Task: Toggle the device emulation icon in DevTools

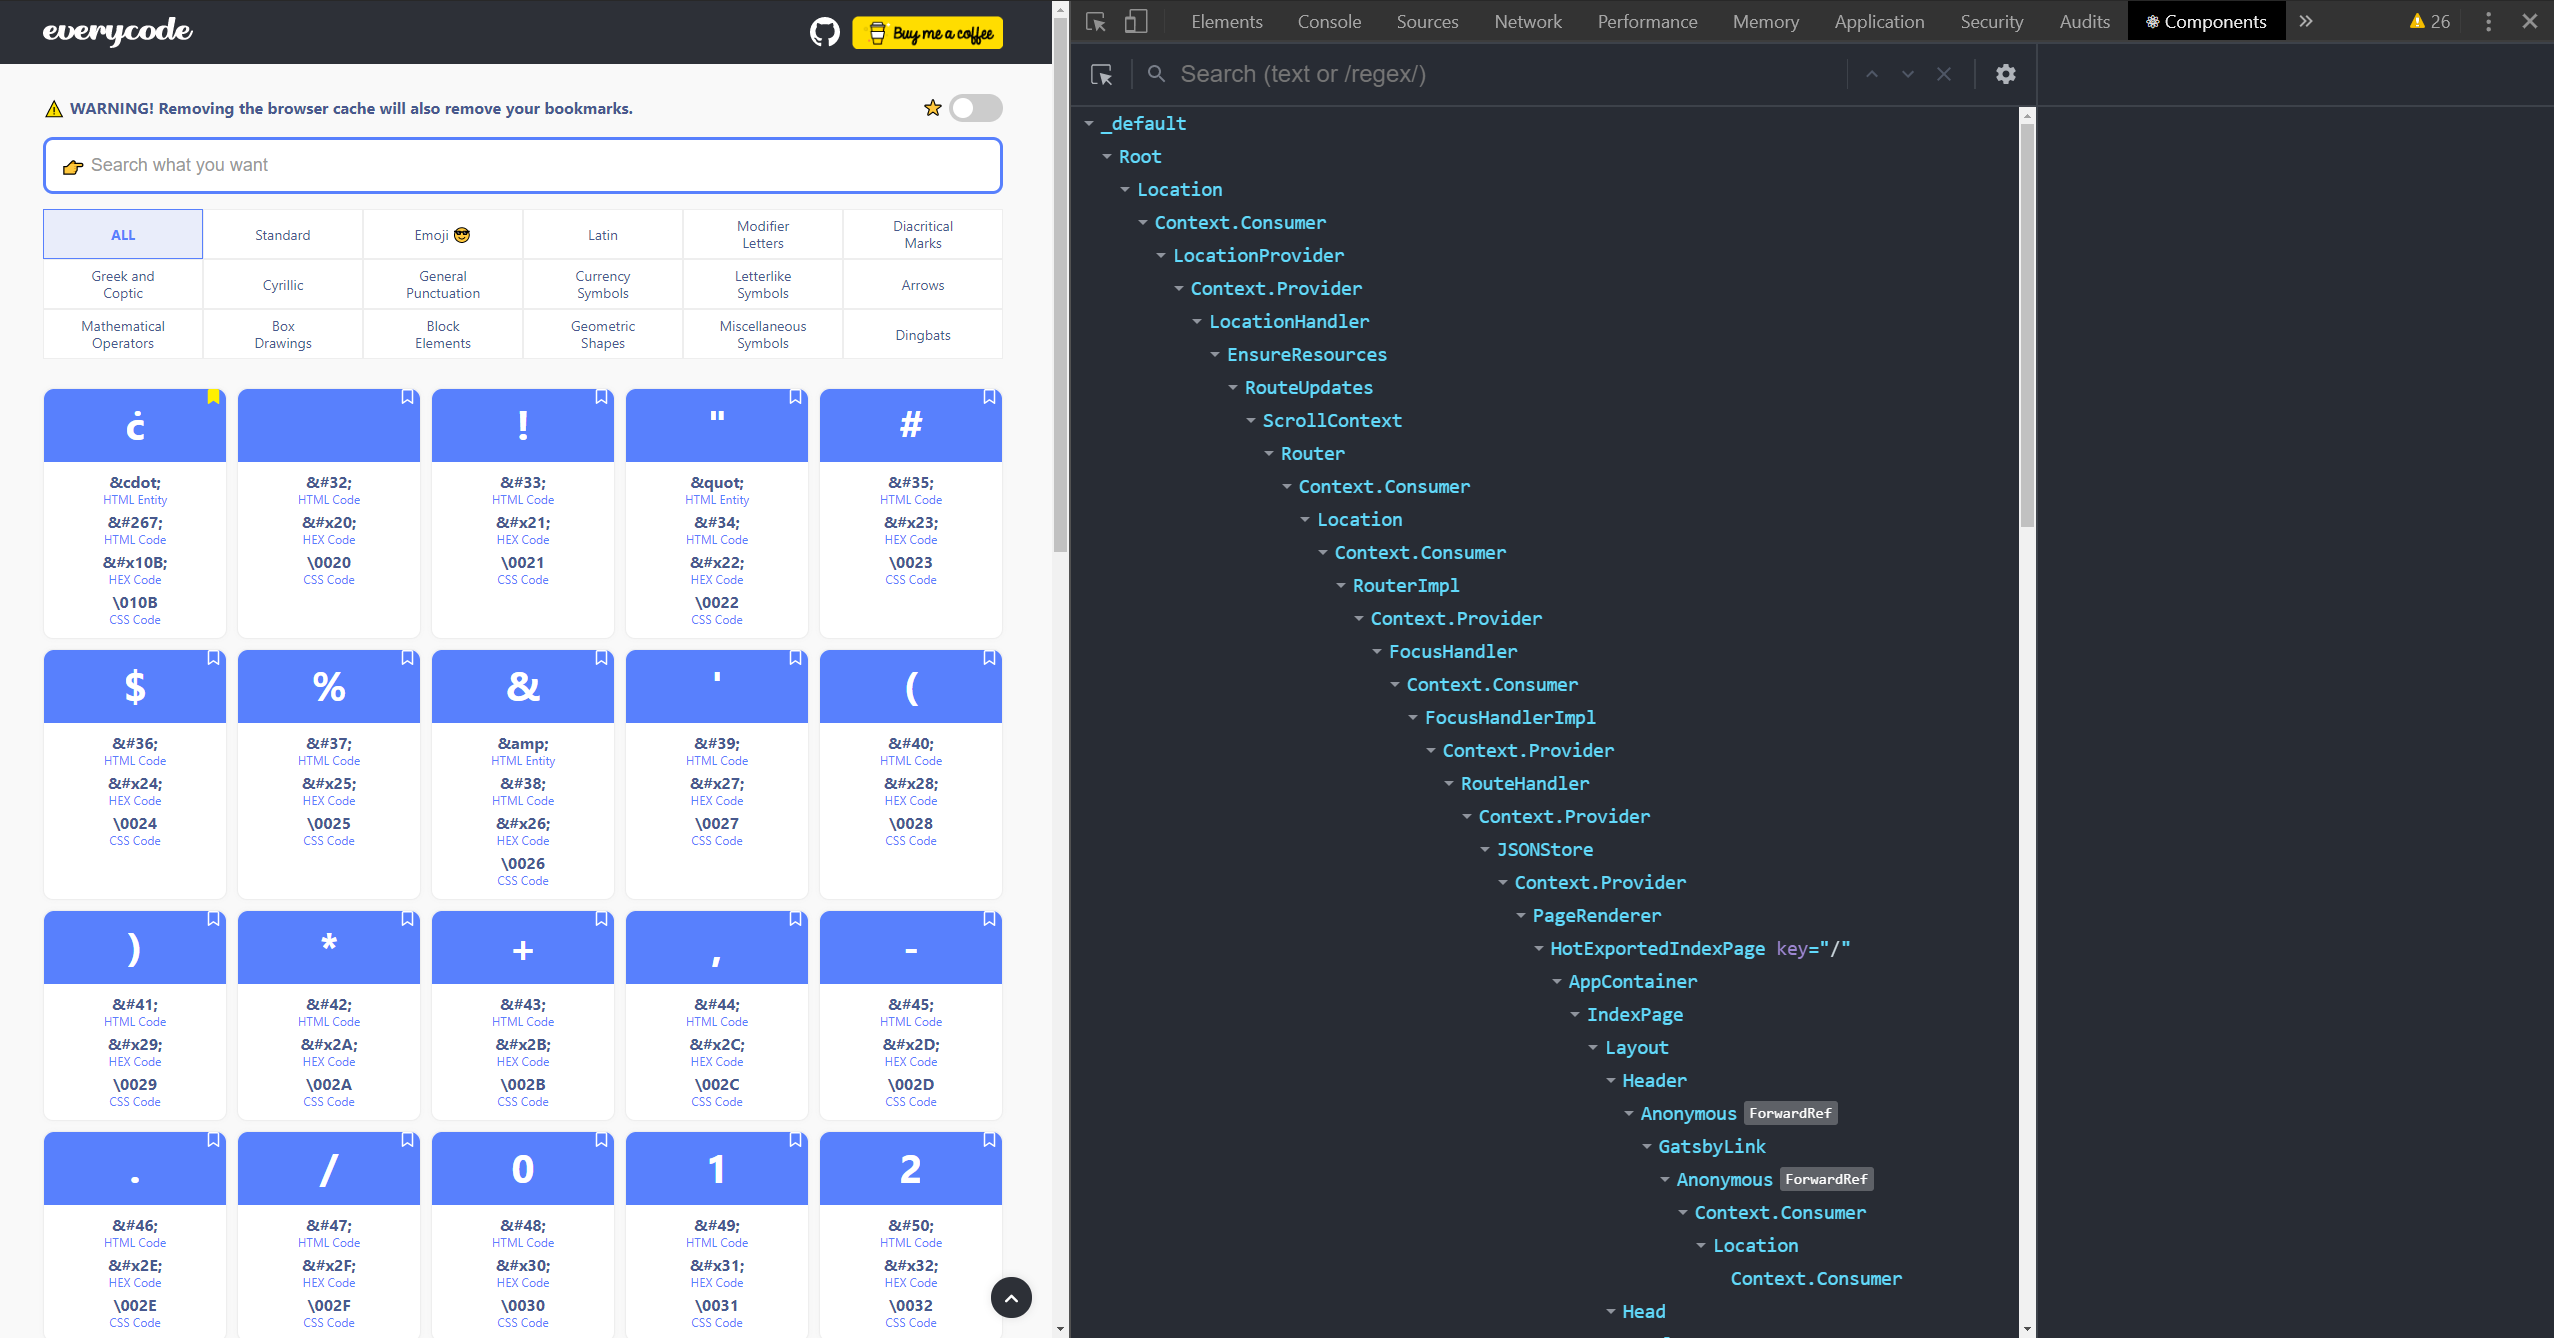Action: coord(1135,20)
